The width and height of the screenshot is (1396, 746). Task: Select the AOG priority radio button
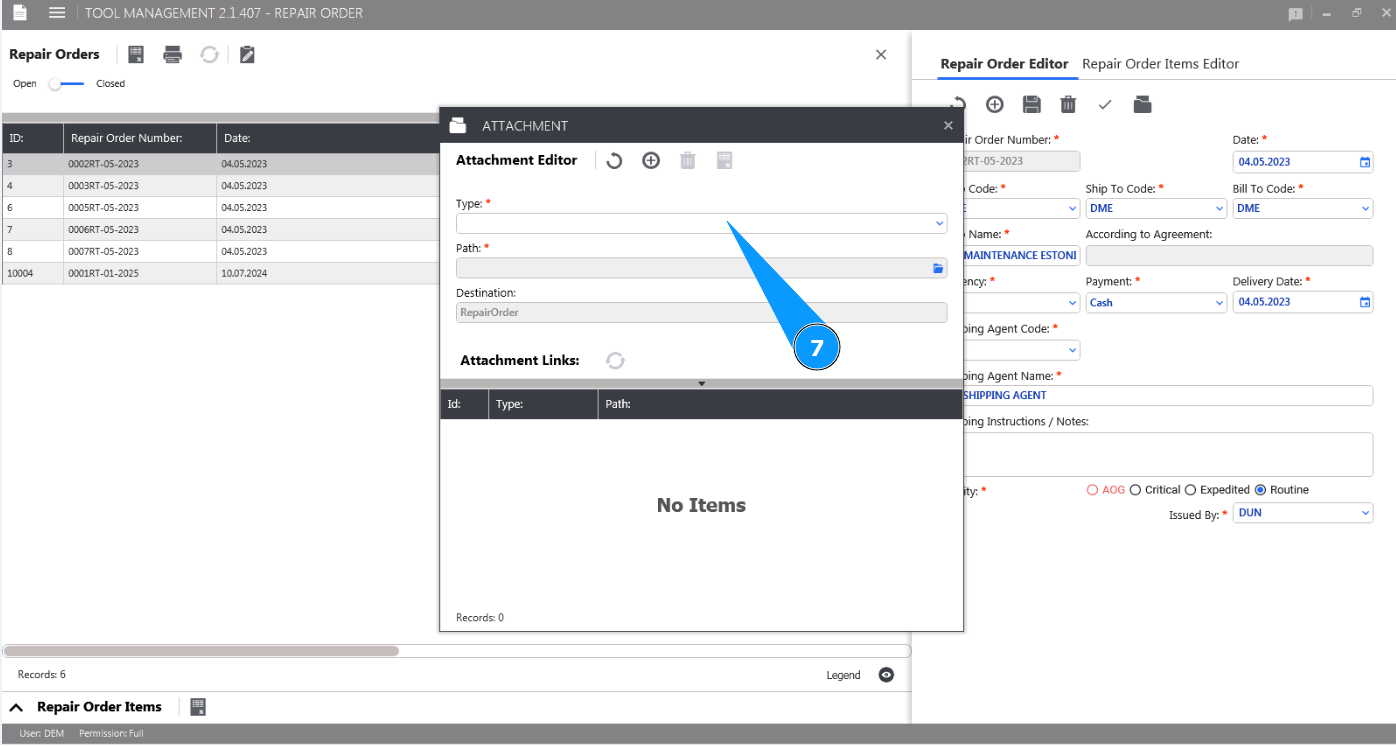(1092, 490)
